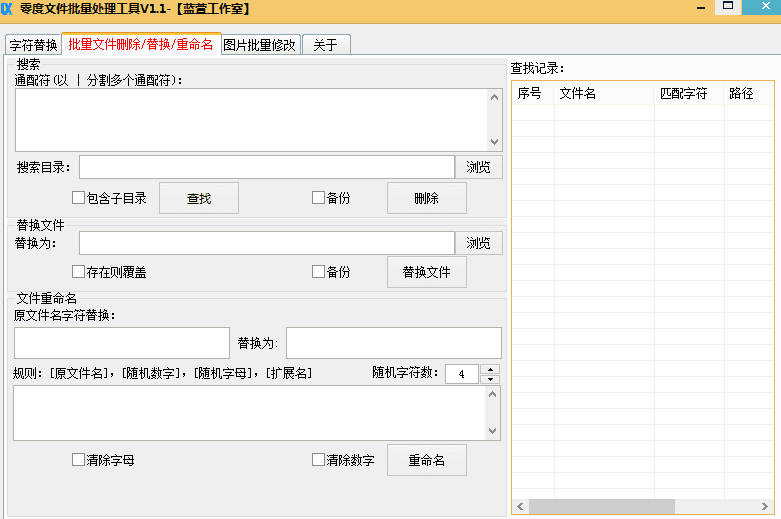The image size is (781, 519).
Task: Click the 规则 box's scroll up arrow
Action: point(493,394)
